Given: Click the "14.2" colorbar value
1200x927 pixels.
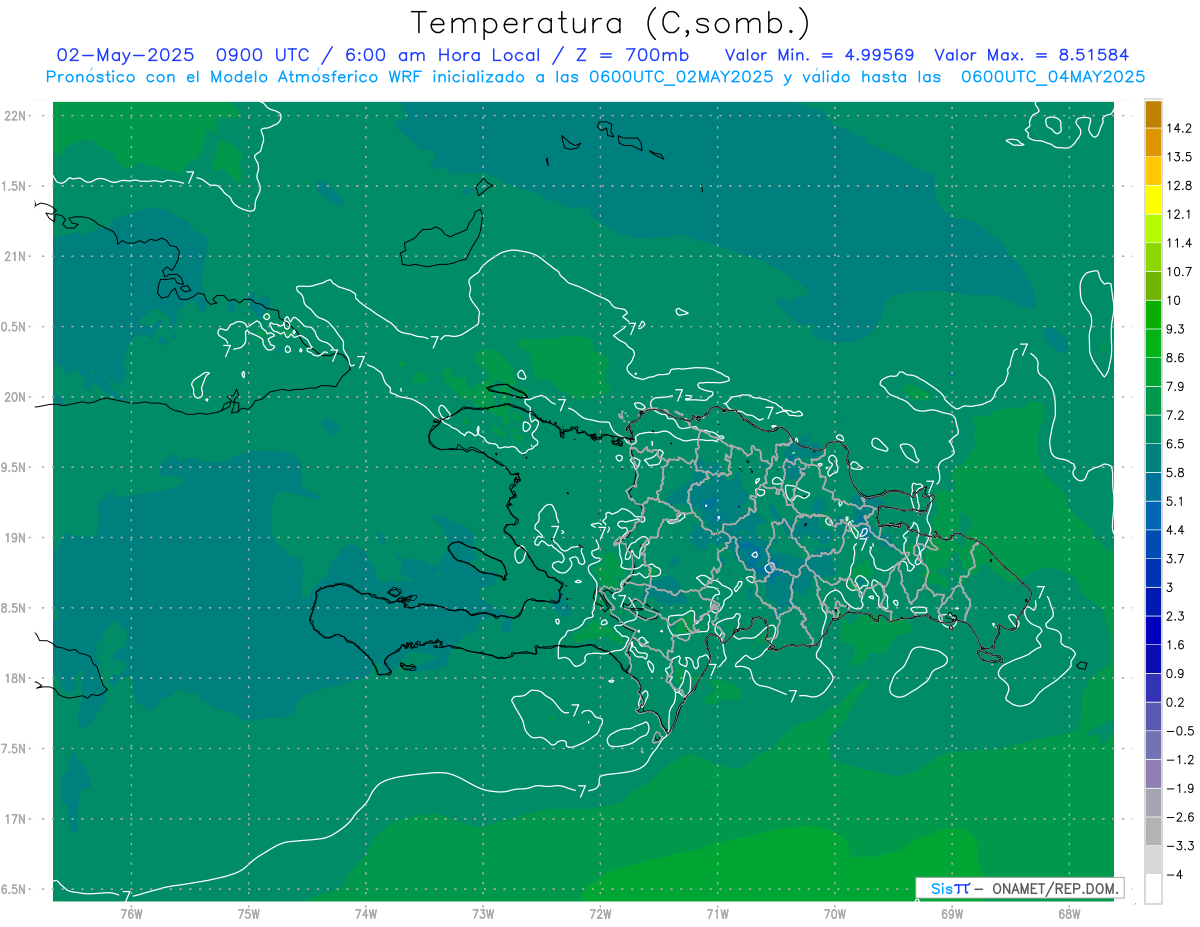Looking at the screenshot, I should coord(1179,128).
